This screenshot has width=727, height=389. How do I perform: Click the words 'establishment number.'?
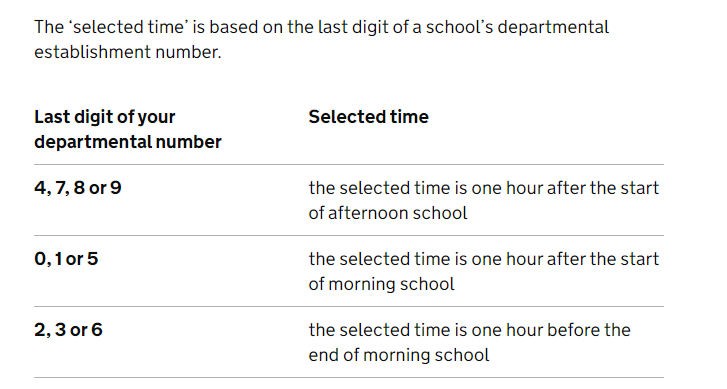128,52
